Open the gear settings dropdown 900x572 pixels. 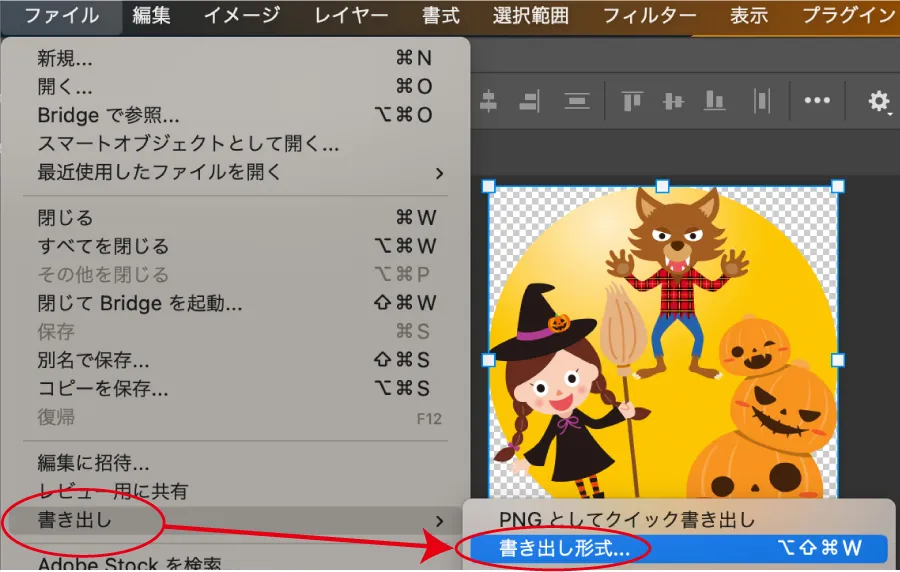pos(879,102)
